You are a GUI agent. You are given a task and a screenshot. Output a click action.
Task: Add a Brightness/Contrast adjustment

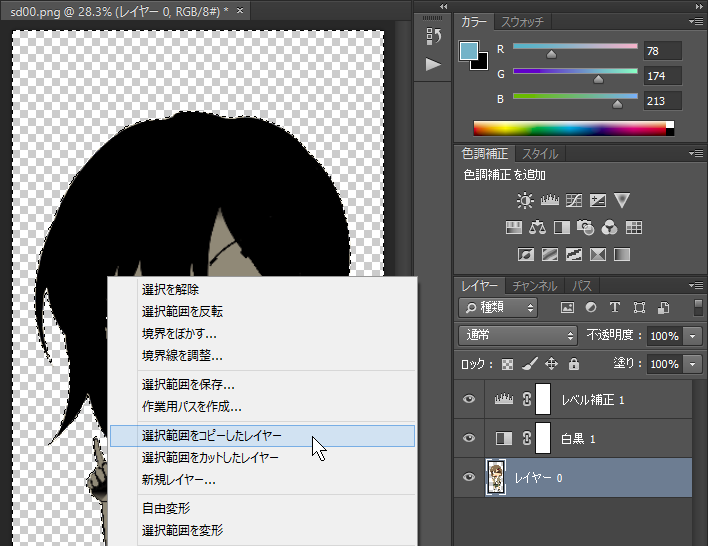click(x=525, y=201)
